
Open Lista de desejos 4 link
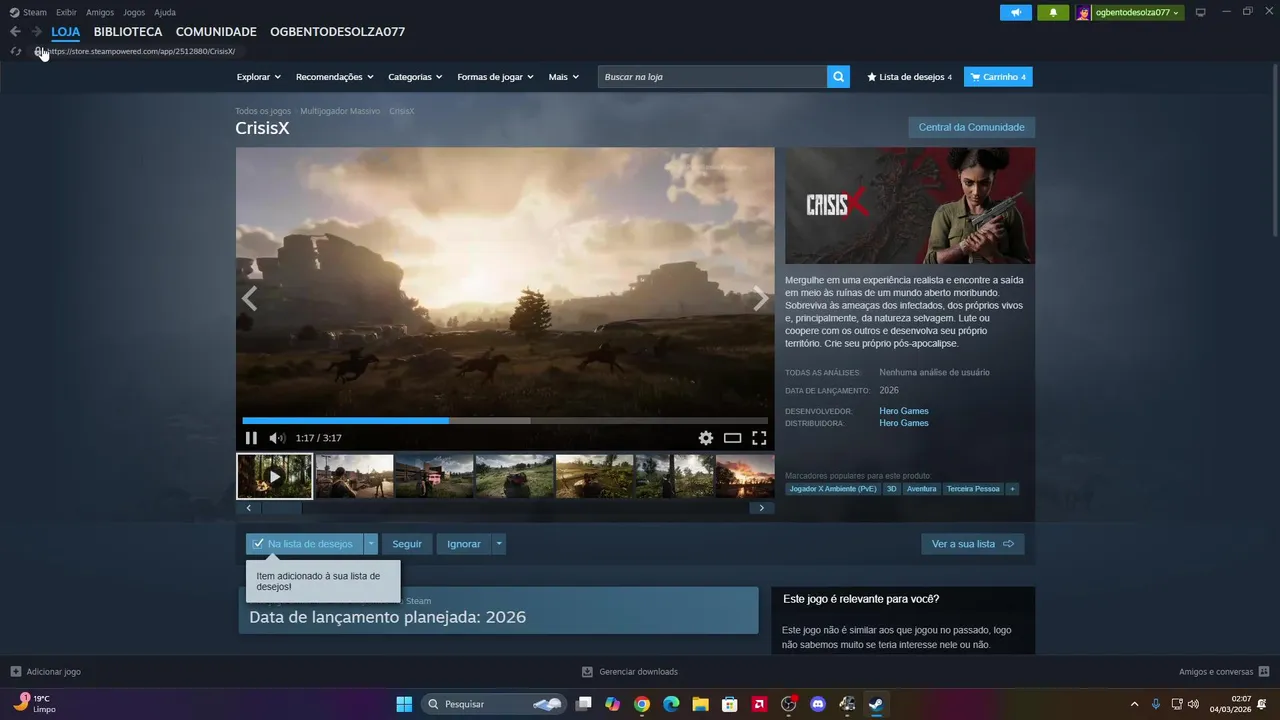pyautogui.click(x=909, y=77)
